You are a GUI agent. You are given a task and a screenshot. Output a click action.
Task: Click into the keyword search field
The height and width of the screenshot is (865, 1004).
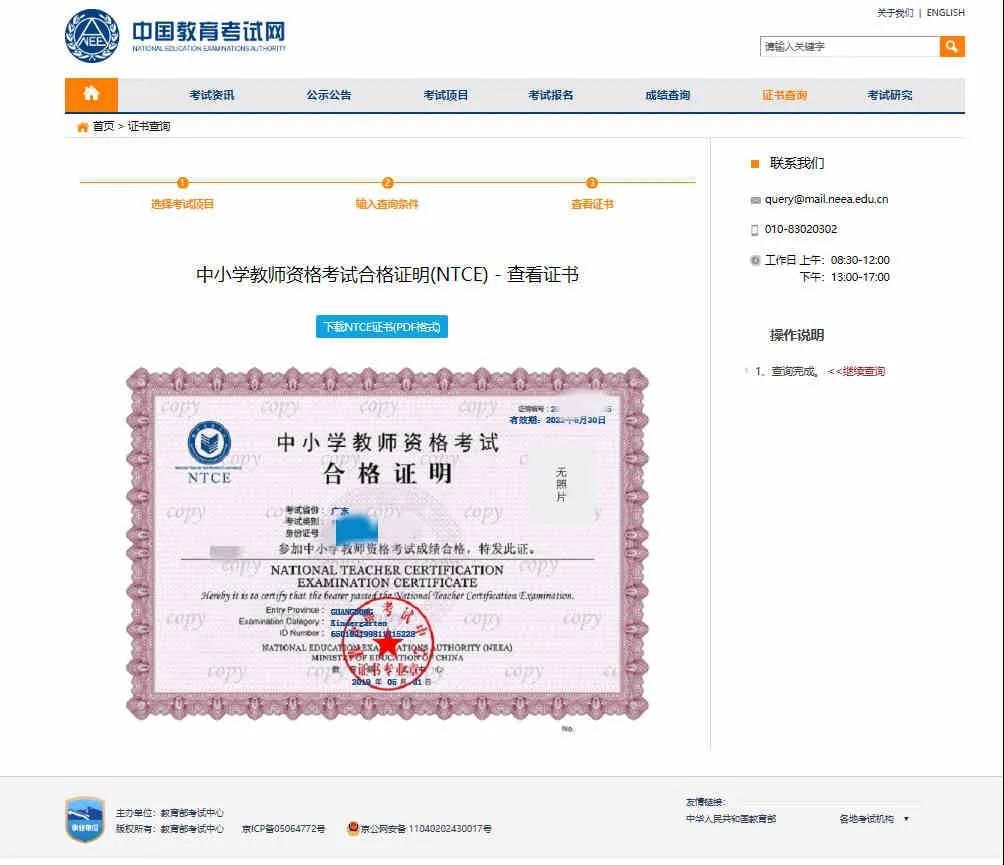[849, 46]
